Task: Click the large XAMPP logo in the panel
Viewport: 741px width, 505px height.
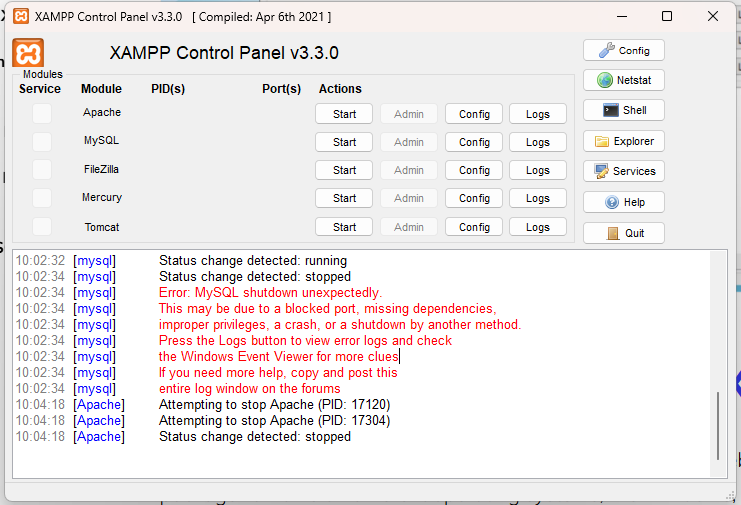Action: click(28, 53)
